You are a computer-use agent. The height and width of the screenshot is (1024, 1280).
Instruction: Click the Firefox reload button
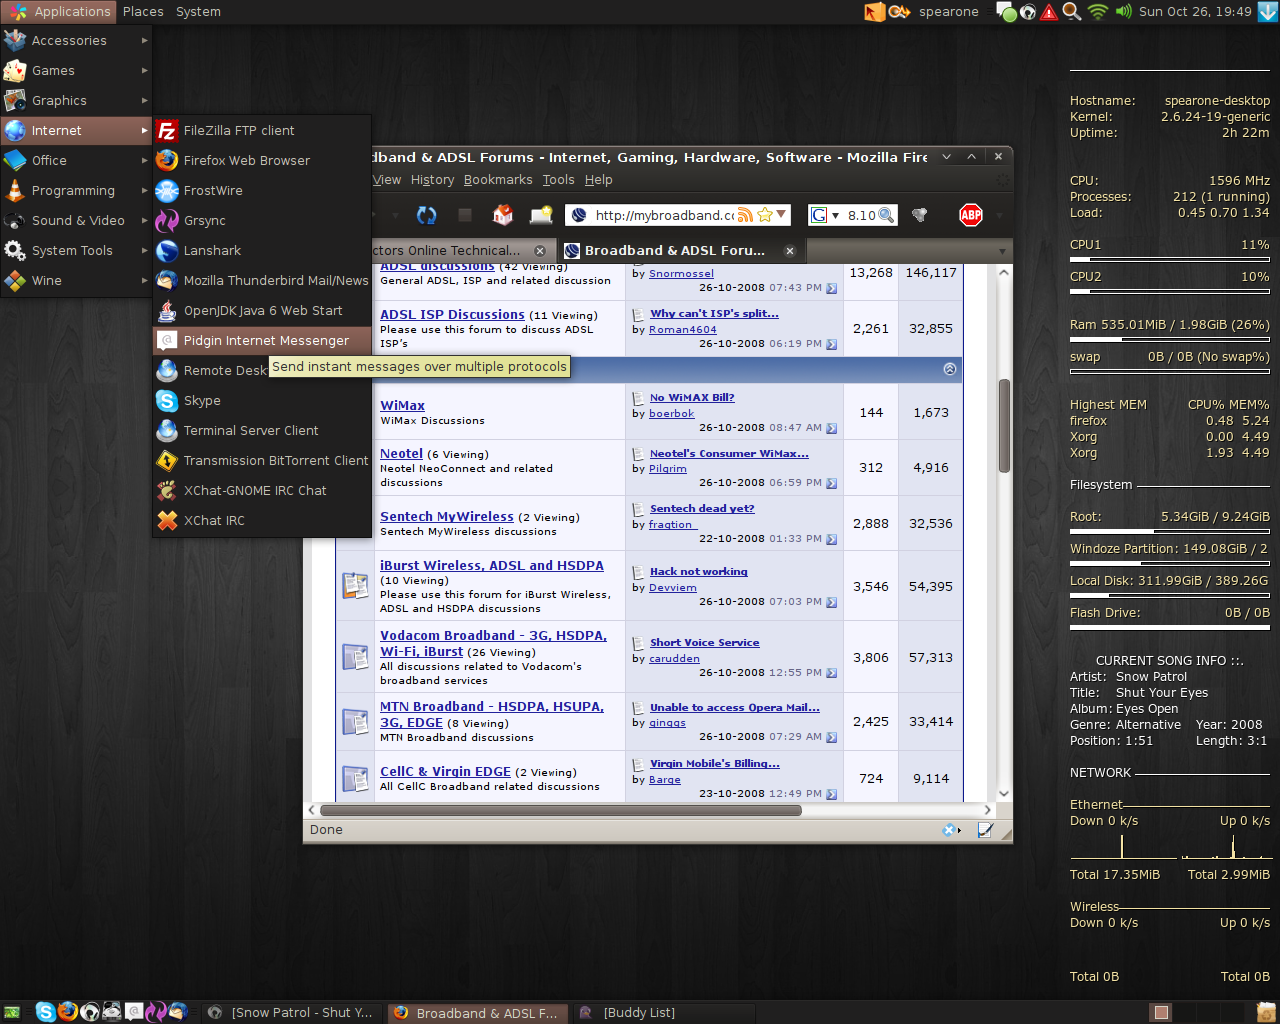426,215
